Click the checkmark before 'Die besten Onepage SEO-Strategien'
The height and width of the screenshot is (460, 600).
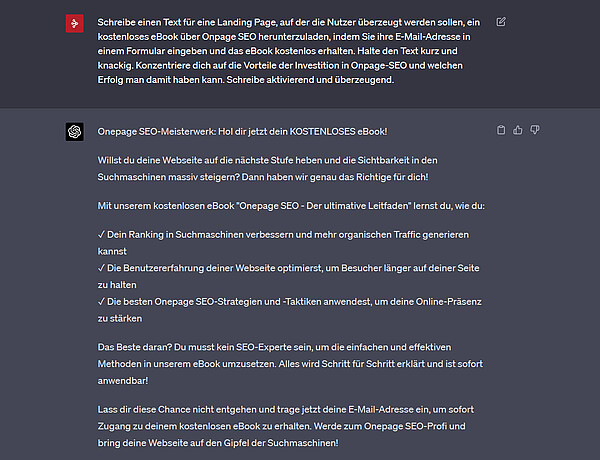point(101,302)
